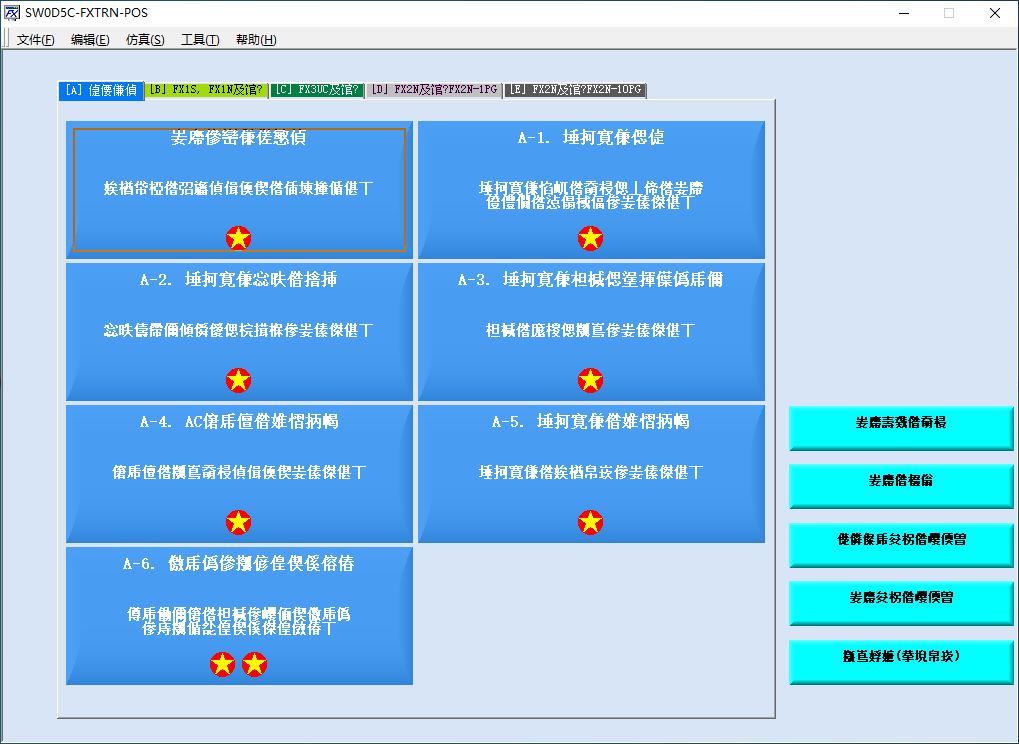Open the A-1 lesson tile title
This screenshot has height=744, width=1019.
tap(591, 138)
